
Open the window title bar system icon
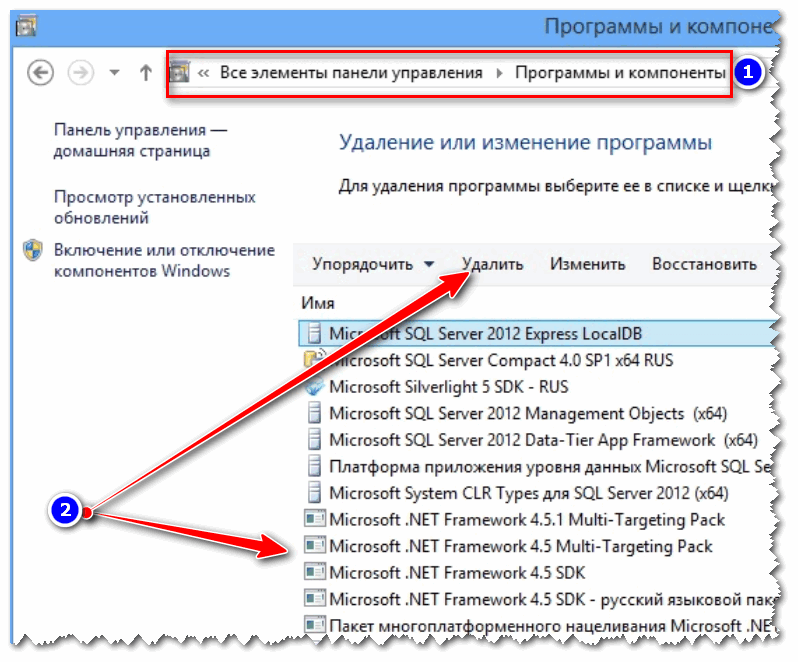point(26,26)
